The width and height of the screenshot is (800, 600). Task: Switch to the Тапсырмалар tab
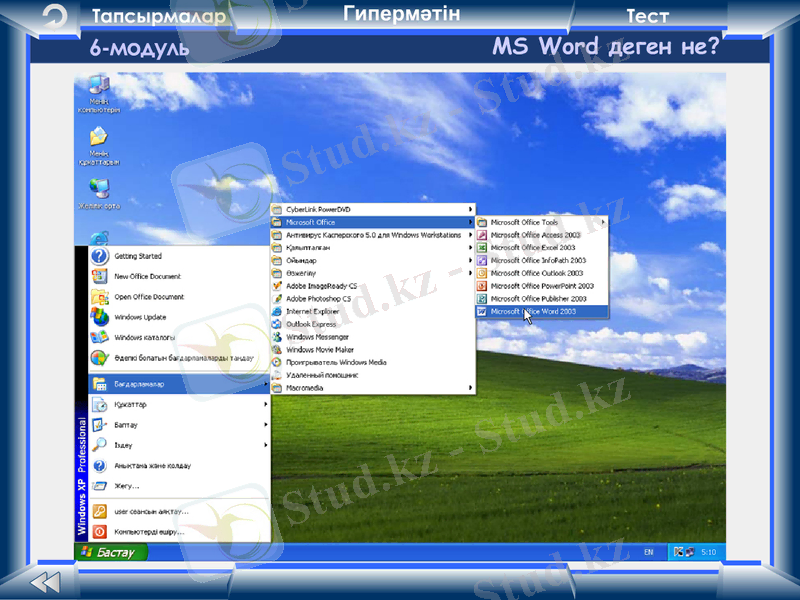pyautogui.click(x=158, y=17)
